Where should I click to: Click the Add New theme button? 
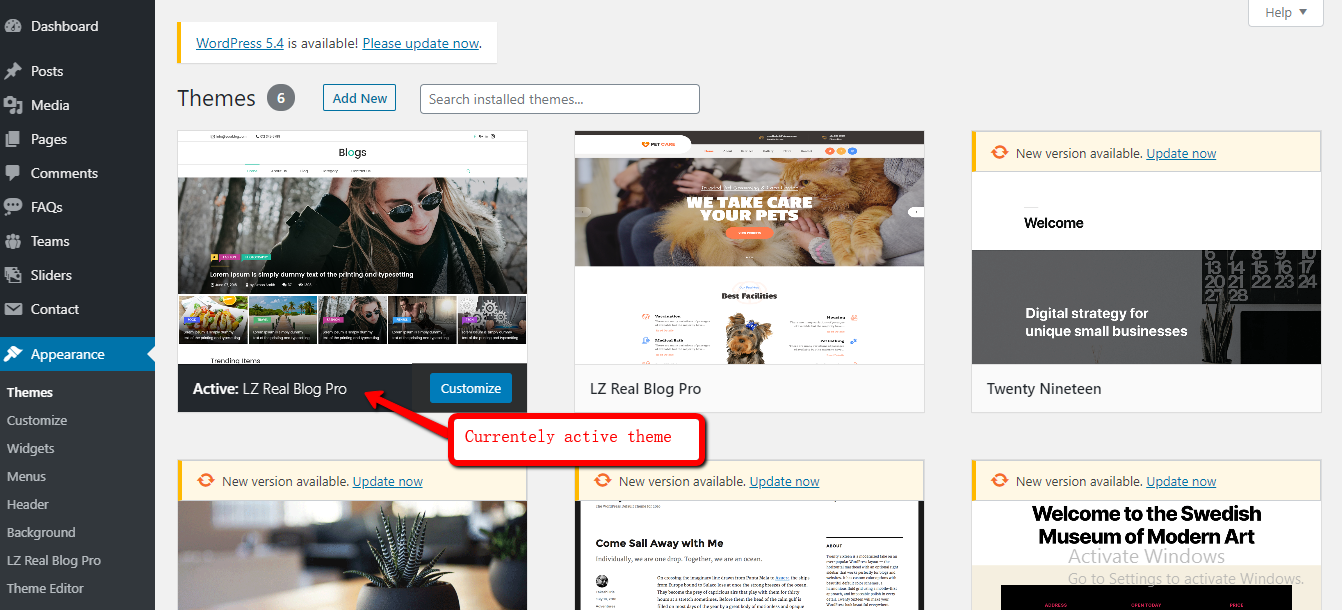coord(360,98)
